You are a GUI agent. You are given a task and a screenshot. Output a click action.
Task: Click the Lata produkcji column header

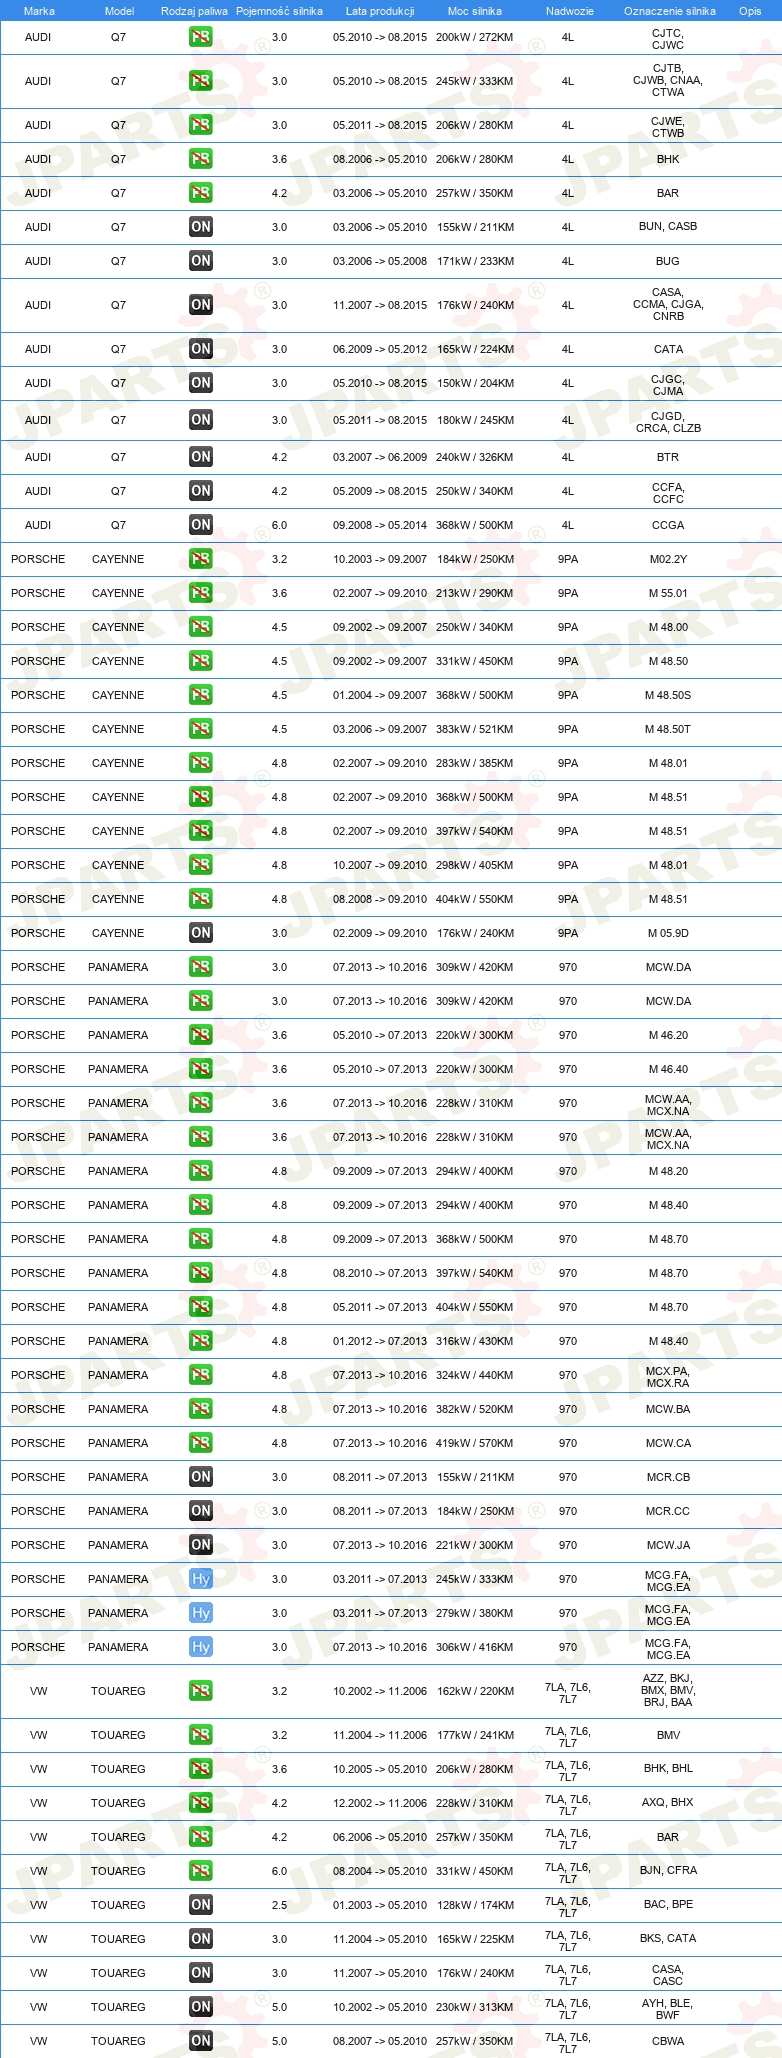point(380,11)
